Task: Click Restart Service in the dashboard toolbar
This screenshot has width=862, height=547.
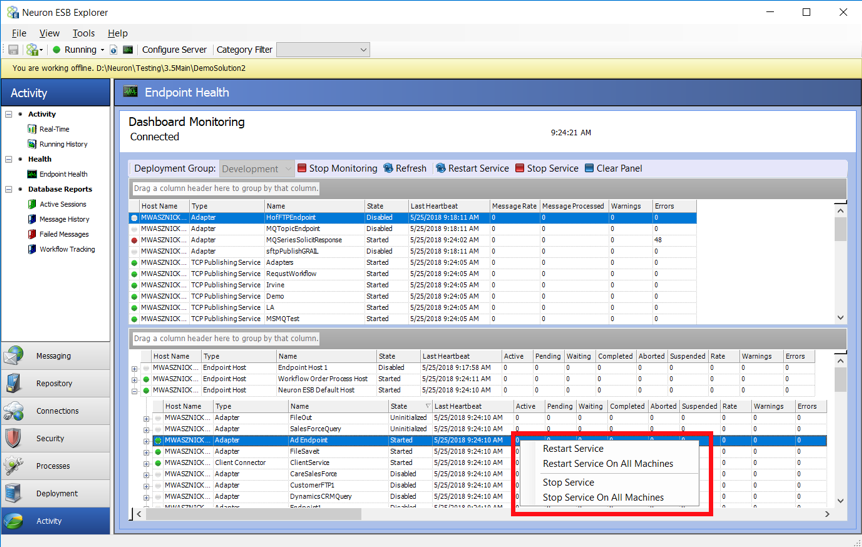Action: [473, 168]
